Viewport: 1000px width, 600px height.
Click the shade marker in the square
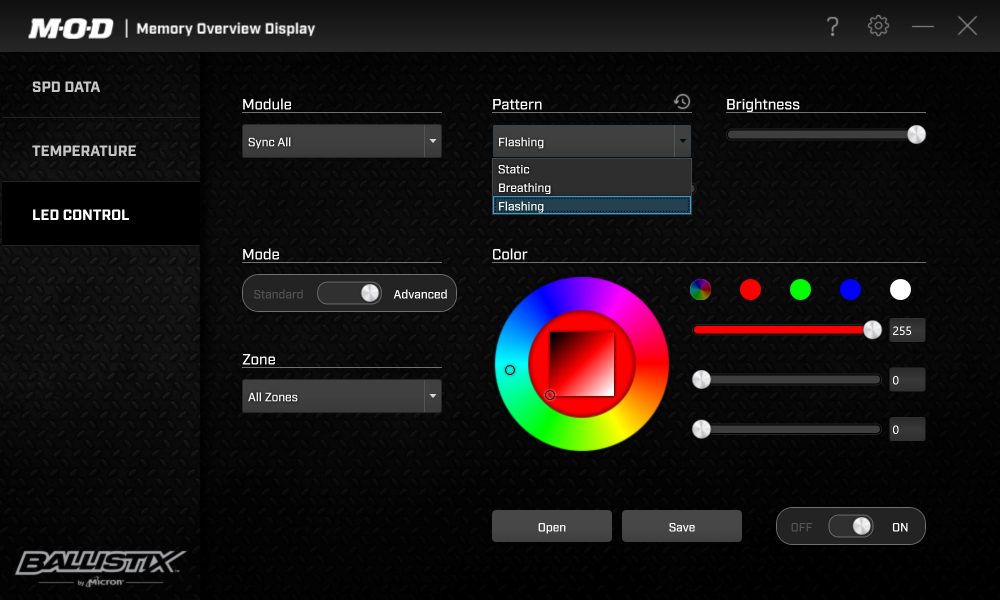pyautogui.click(x=550, y=395)
